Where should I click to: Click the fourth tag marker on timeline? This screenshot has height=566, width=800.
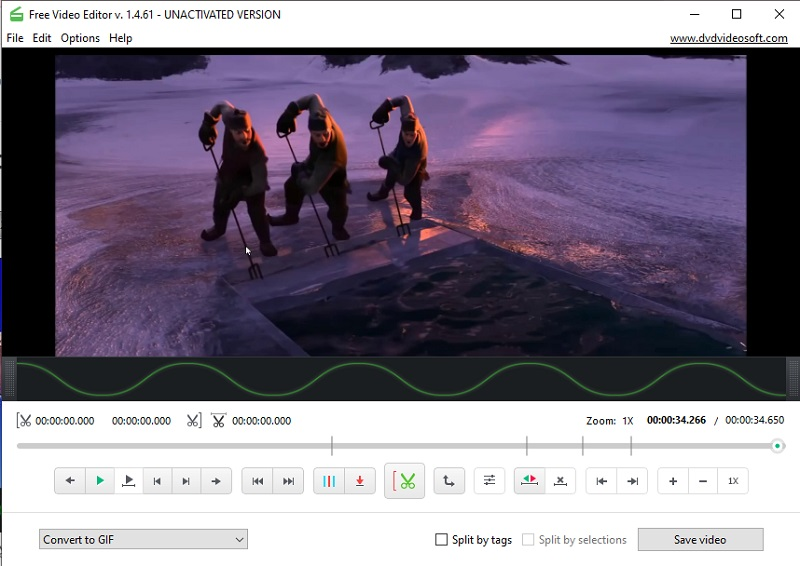pyautogui.click(x=631, y=446)
